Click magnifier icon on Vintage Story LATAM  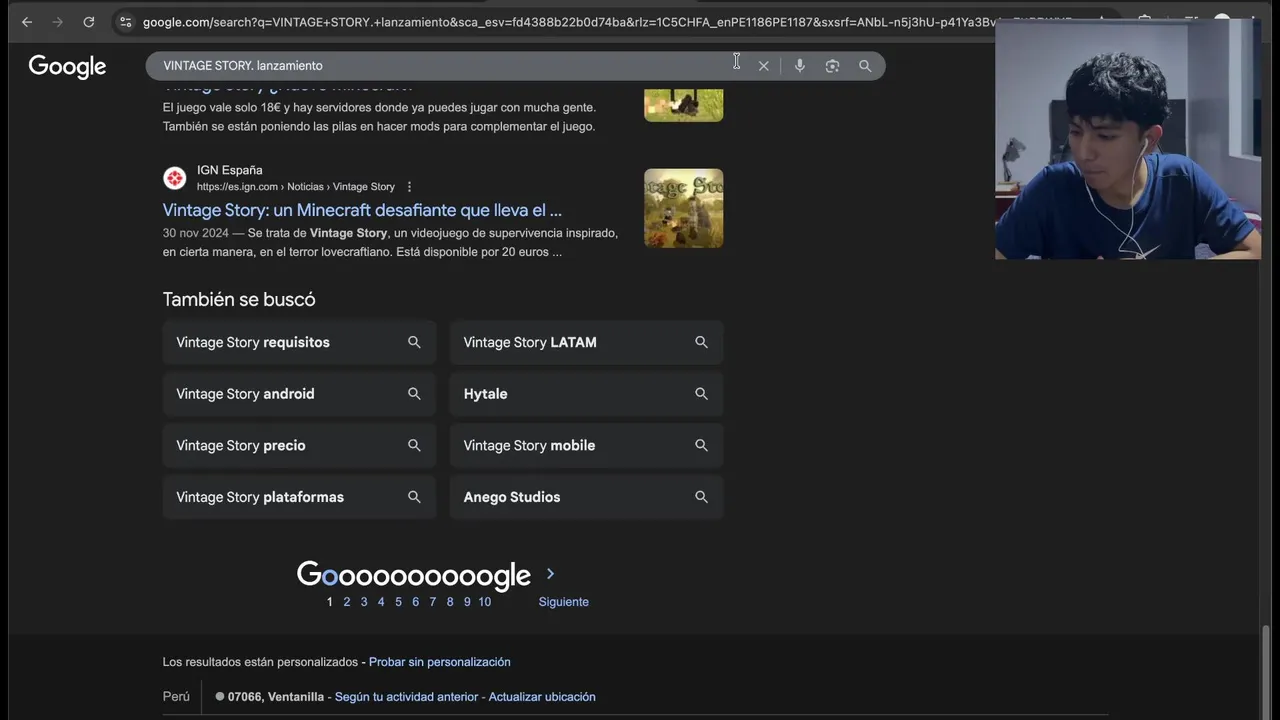(x=701, y=342)
